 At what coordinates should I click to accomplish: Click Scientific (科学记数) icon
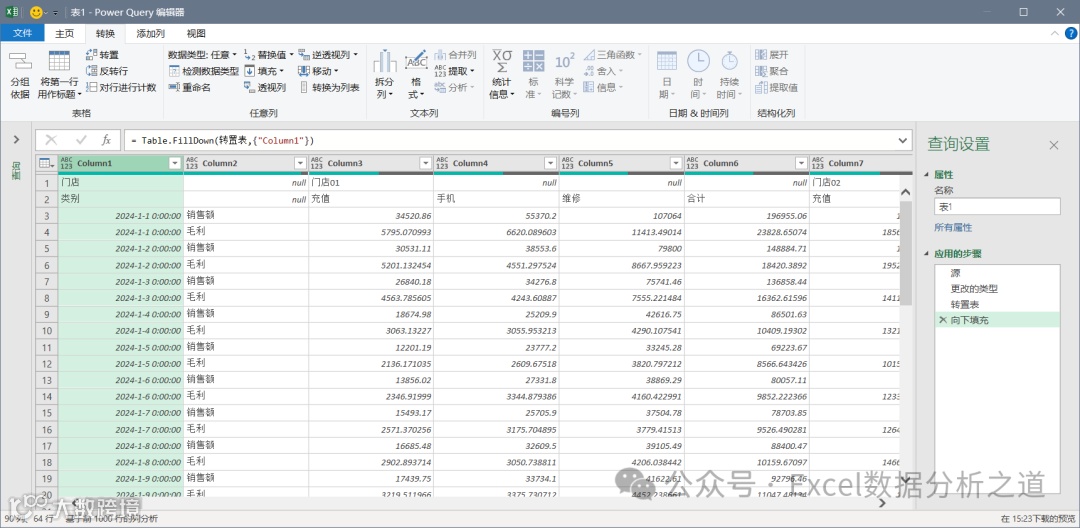(x=564, y=62)
